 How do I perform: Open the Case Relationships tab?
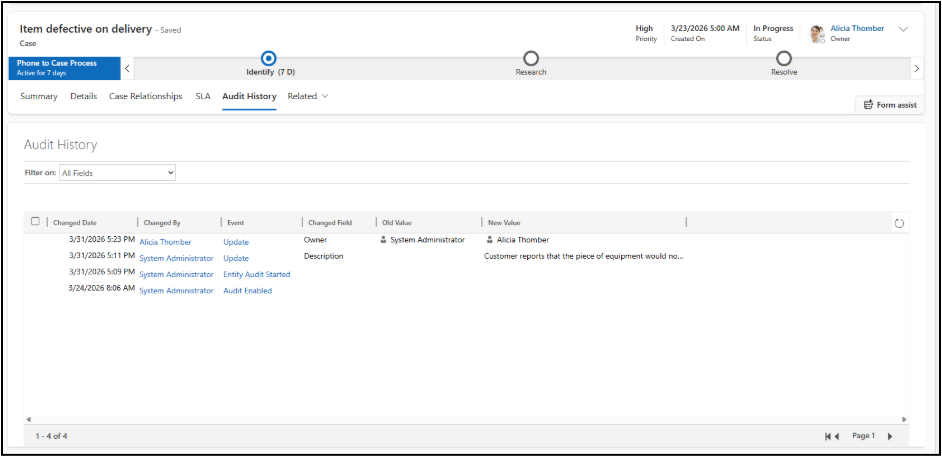(145, 97)
